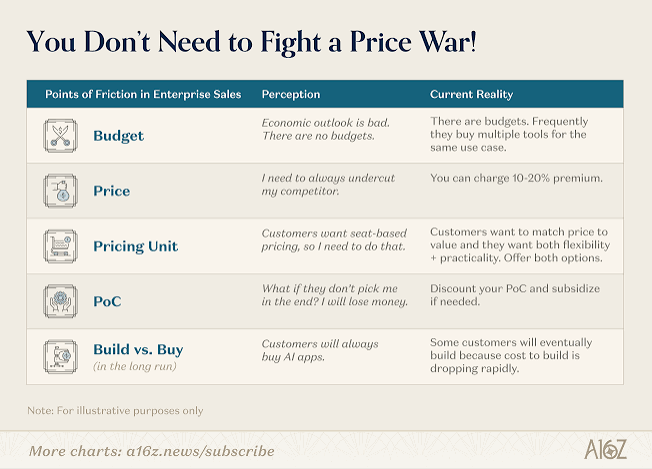Viewport: 652px width, 469px height.
Task: Click the PoC hands holding gear icon
Action: (x=60, y=301)
